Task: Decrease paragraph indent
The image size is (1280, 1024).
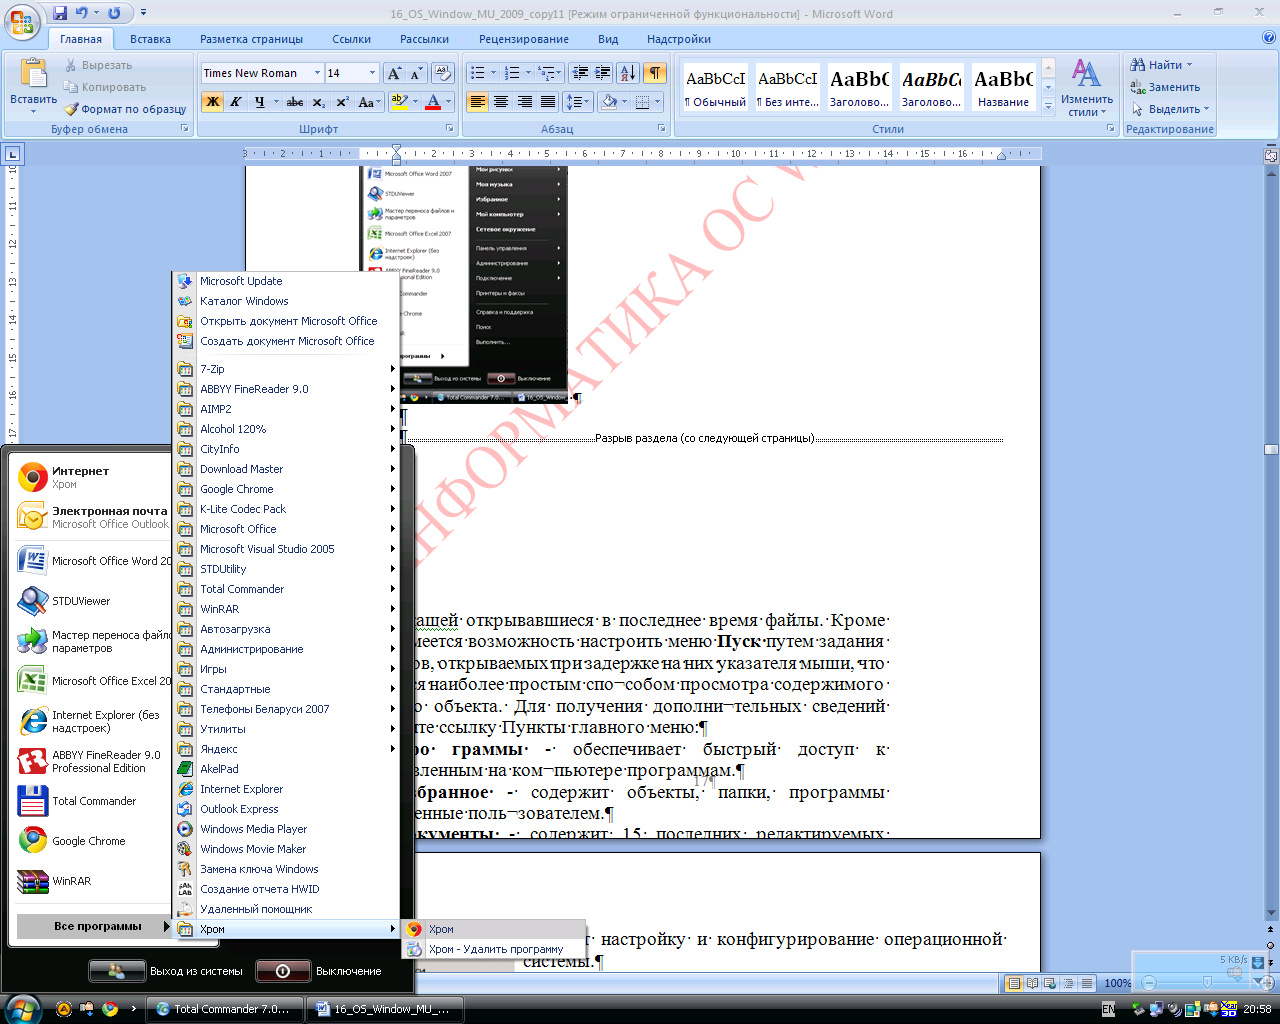Action: click(580, 73)
